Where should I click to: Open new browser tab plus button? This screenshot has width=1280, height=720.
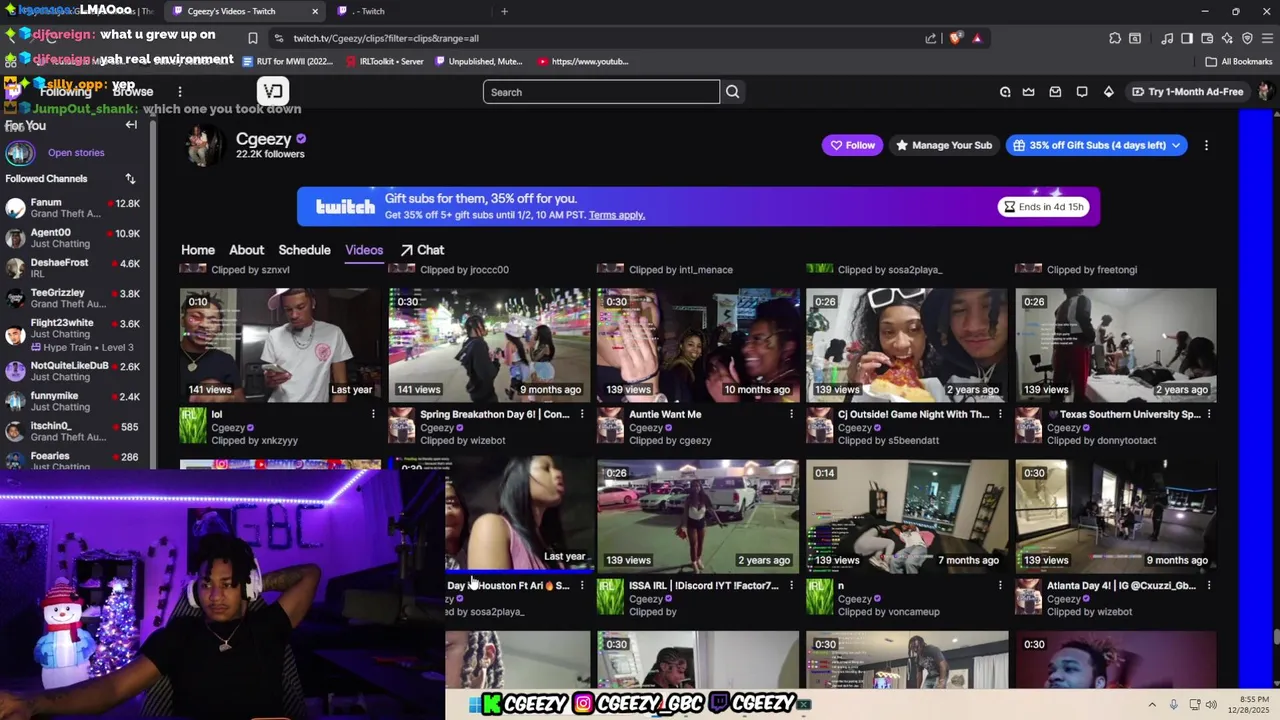coord(504,11)
